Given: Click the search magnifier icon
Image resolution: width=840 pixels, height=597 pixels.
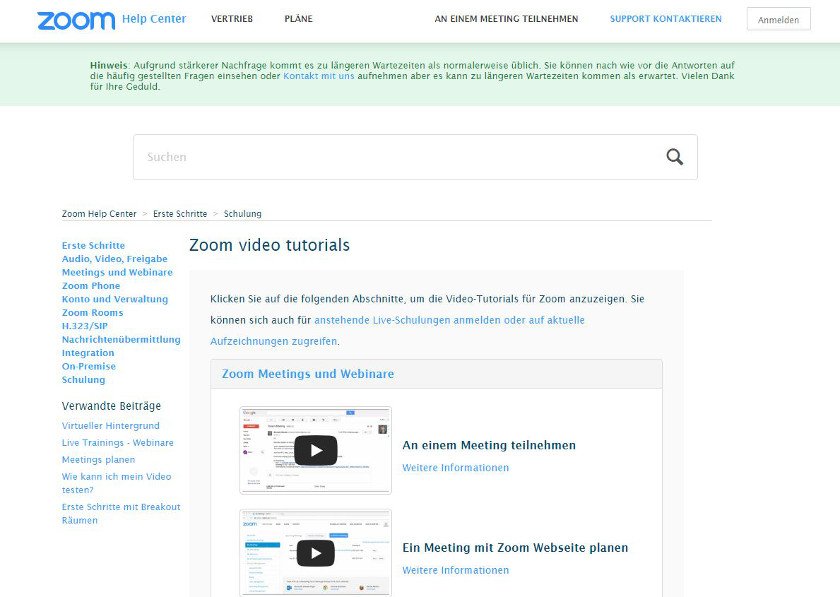Looking at the screenshot, I should pos(674,157).
